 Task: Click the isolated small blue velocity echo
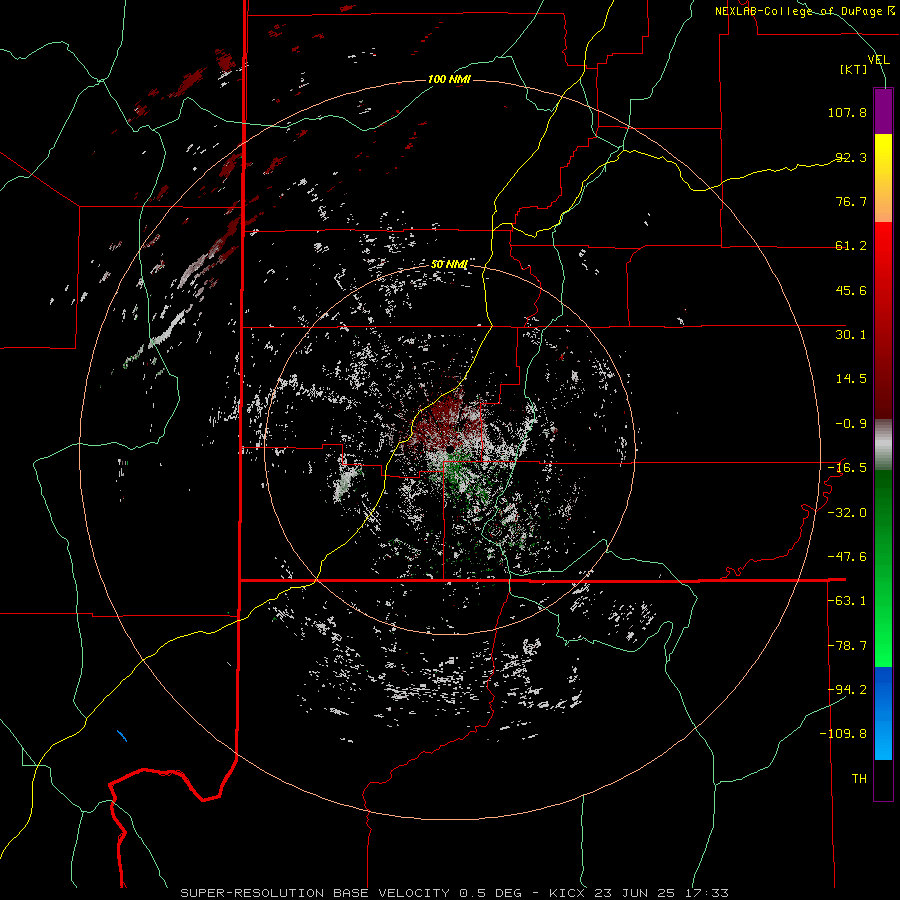coord(122,736)
